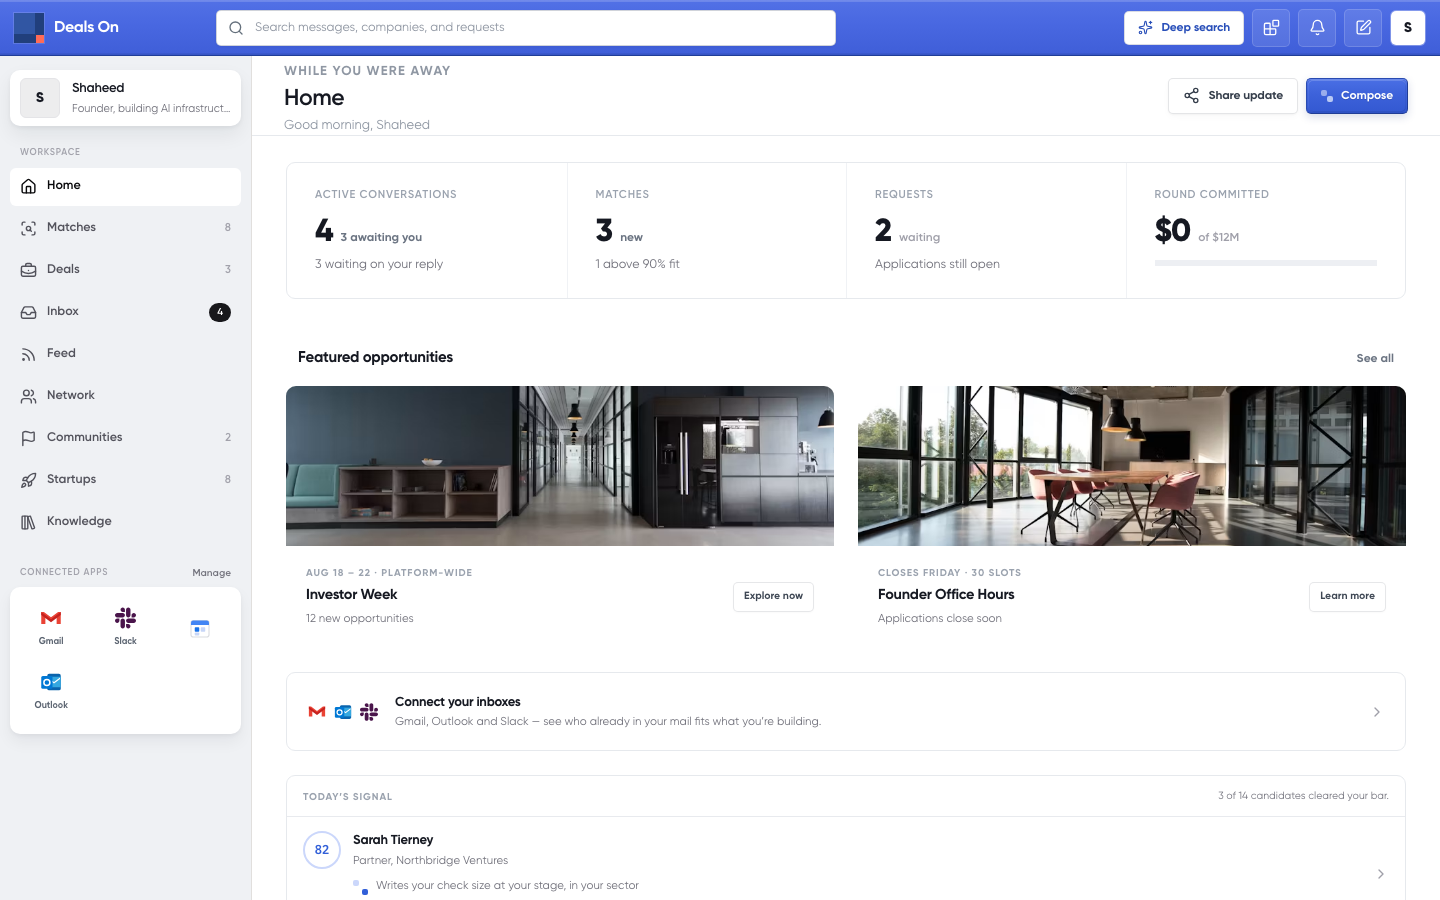
Task: Expand the Connect your inboxes chevron
Action: 1377,712
